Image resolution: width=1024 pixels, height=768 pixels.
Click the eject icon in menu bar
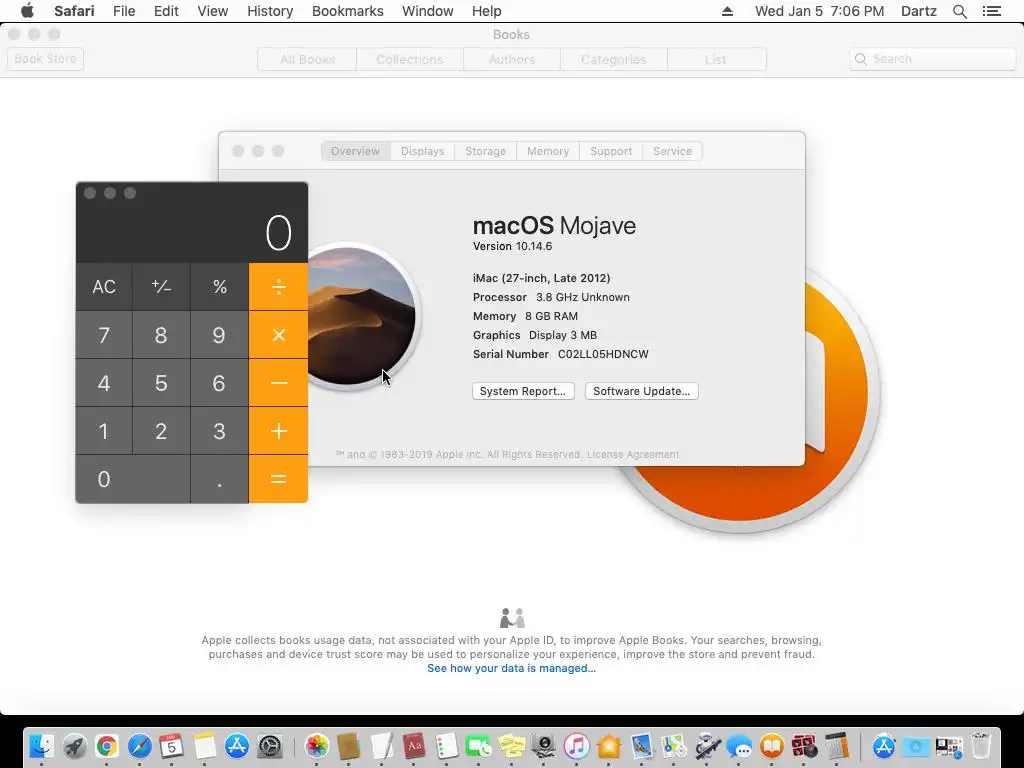(x=727, y=11)
